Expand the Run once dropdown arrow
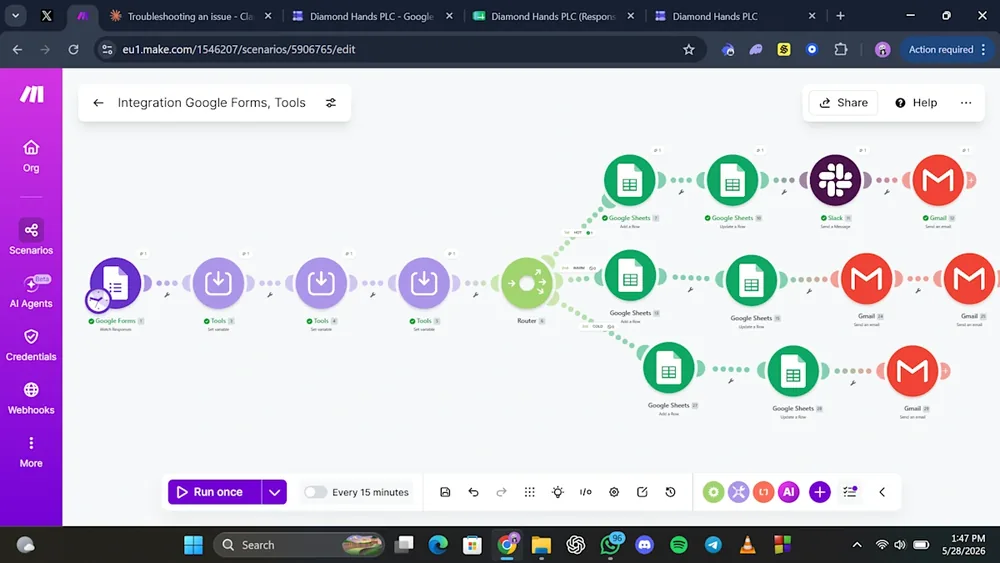Image resolution: width=1000 pixels, height=563 pixels. click(x=274, y=492)
